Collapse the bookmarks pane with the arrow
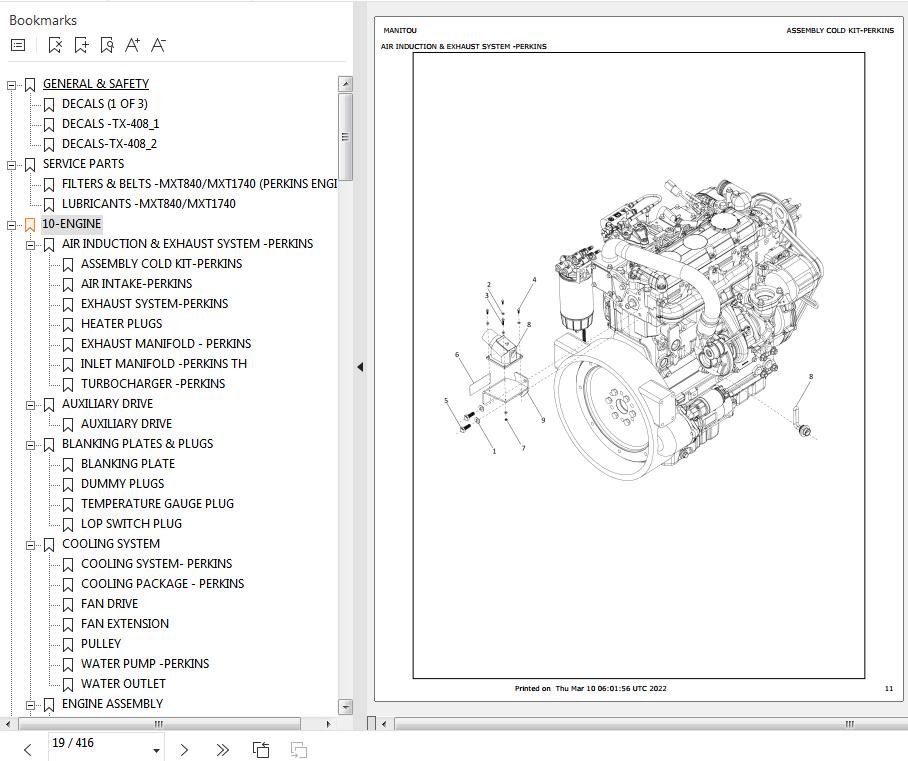The height and width of the screenshot is (761, 908). 360,367
